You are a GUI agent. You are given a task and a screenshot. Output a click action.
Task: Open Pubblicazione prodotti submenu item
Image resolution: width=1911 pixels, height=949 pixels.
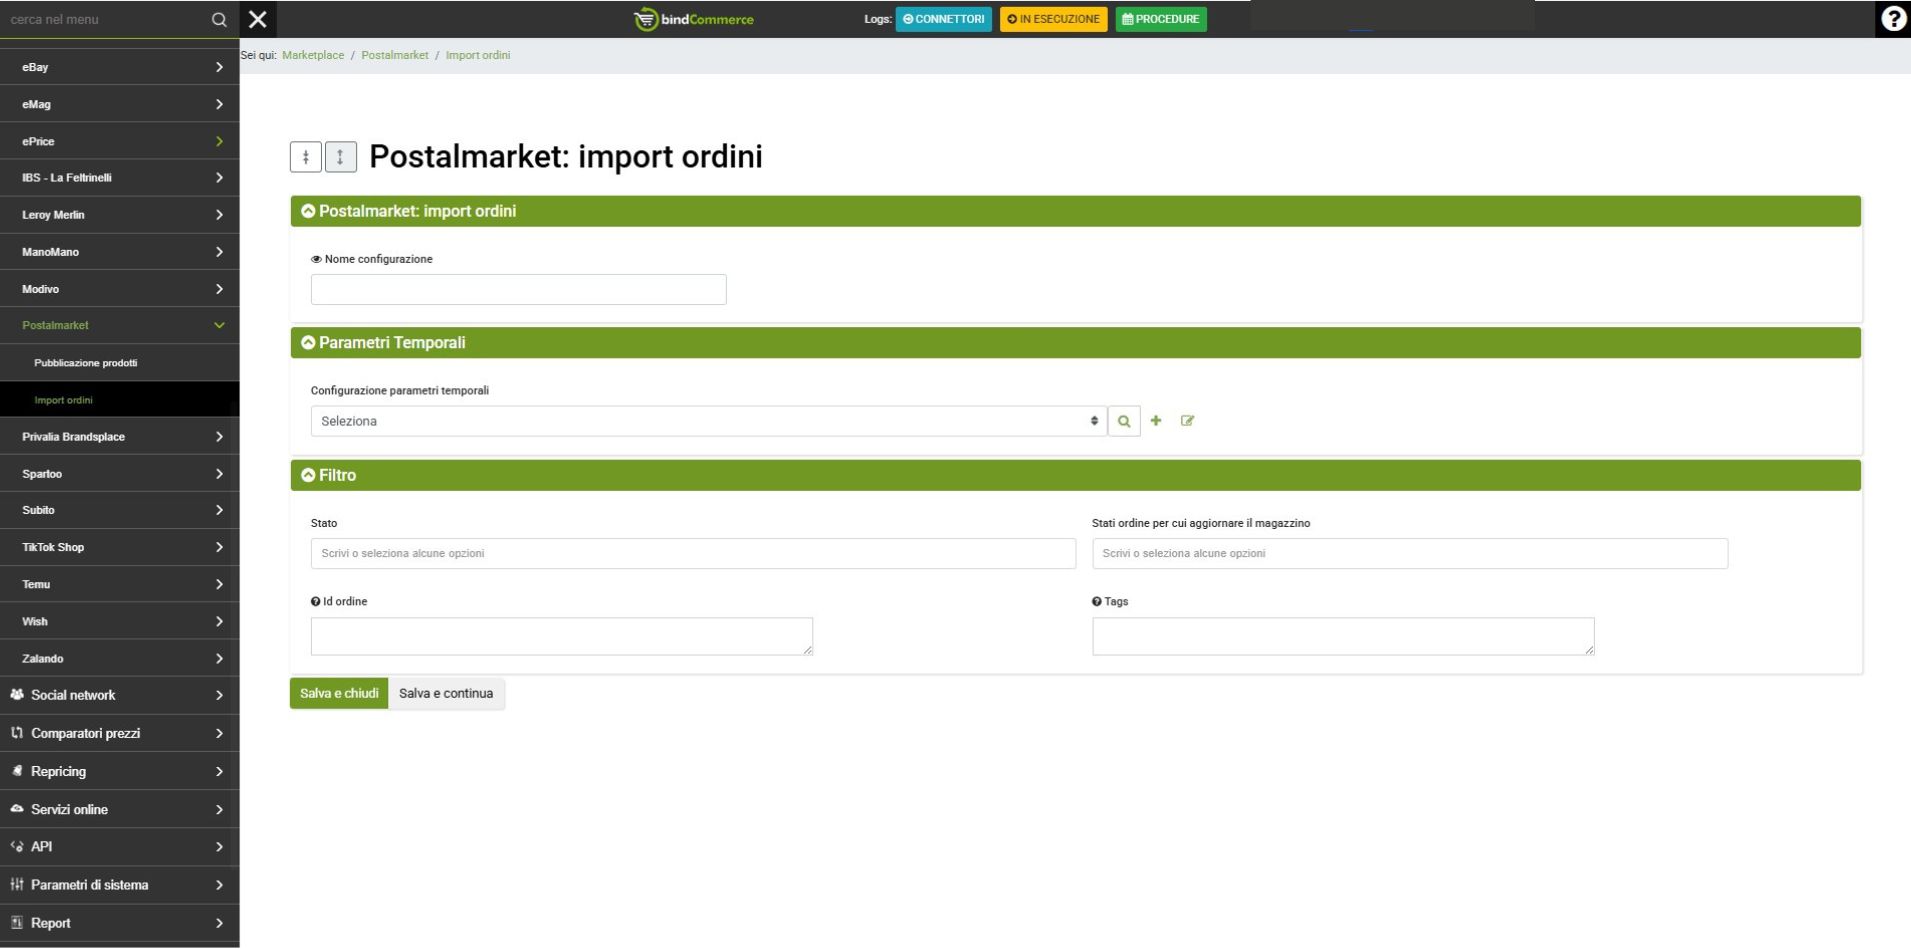[86, 363]
